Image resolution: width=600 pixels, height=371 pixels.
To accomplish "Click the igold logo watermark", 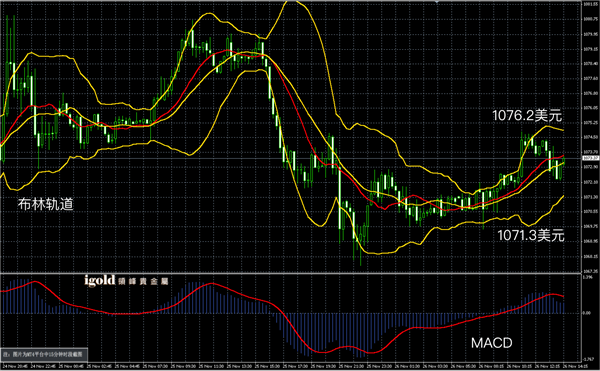I will point(99,280).
